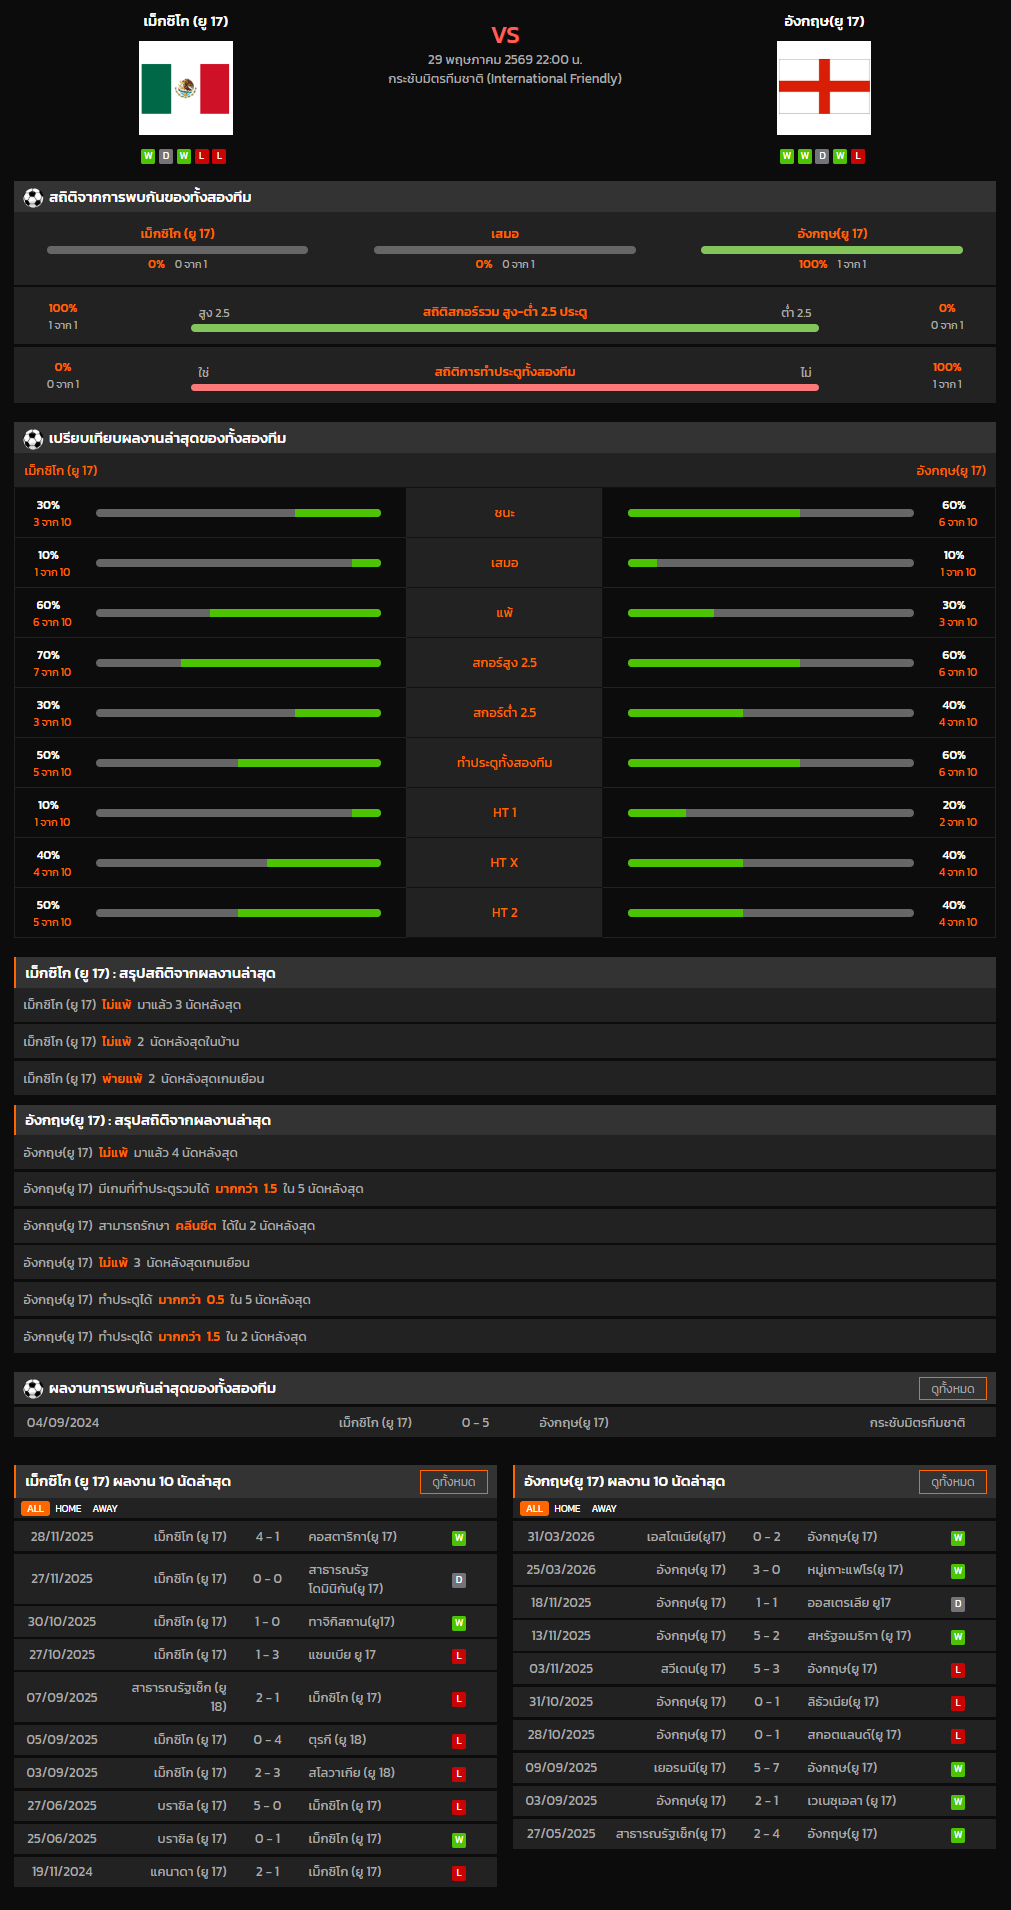The image size is (1011, 1910).
Task: Click Mexico U17 team name at top
Action: tap(186, 21)
